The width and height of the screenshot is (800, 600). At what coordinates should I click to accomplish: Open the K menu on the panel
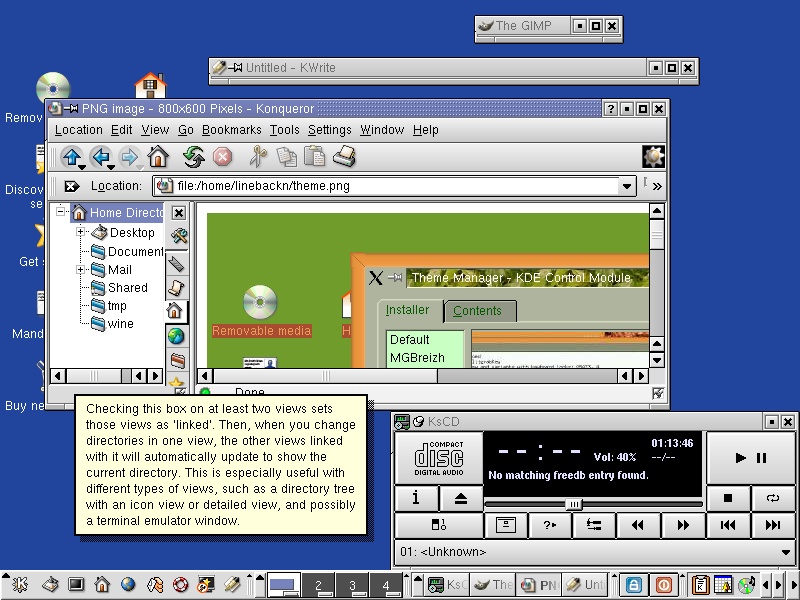click(x=20, y=584)
